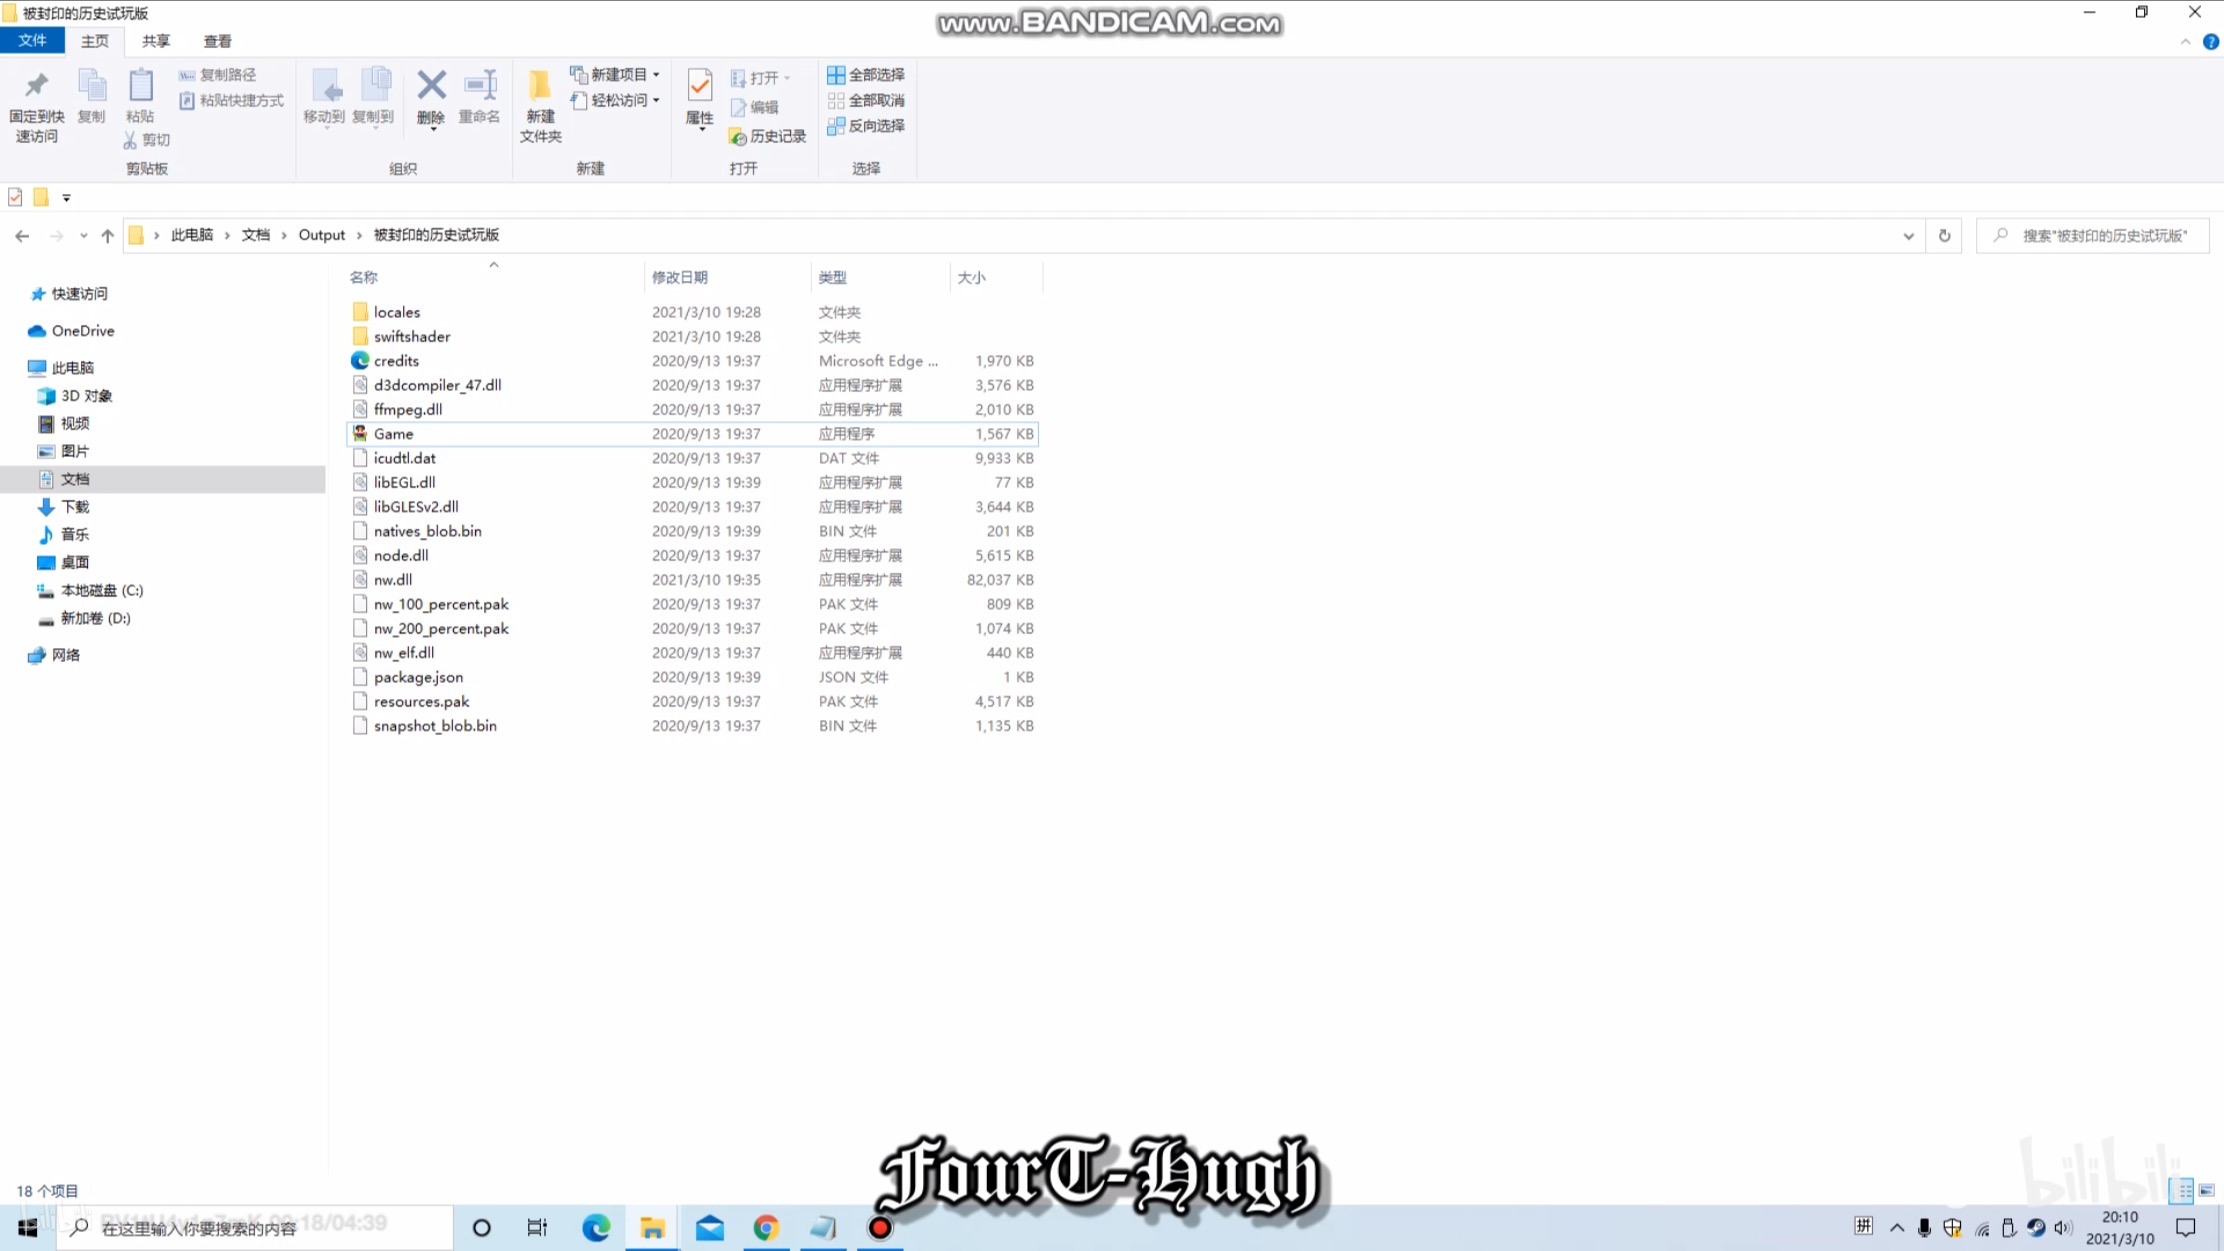Collapse the ribbon with the chevron
Image resolution: width=2224 pixels, height=1251 pixels.
2185,42
